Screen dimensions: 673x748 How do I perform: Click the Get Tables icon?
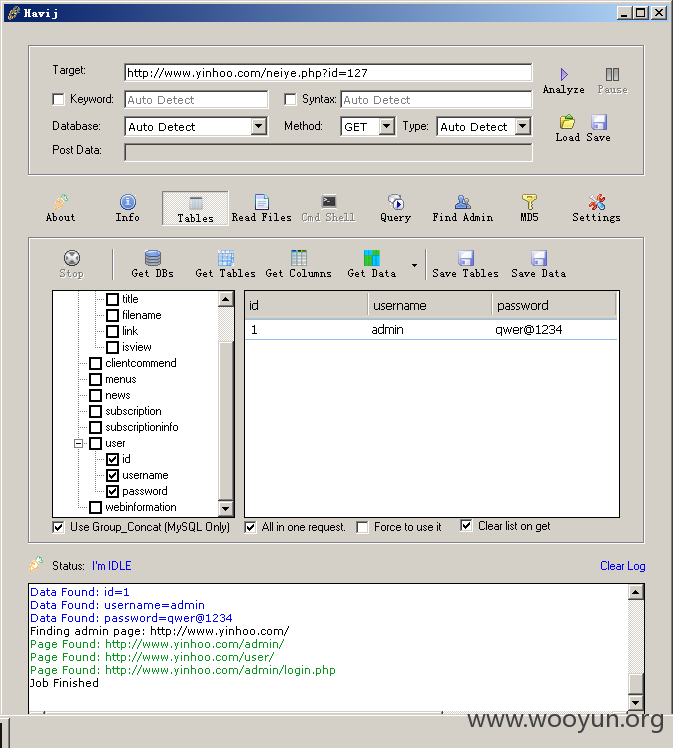click(226, 258)
